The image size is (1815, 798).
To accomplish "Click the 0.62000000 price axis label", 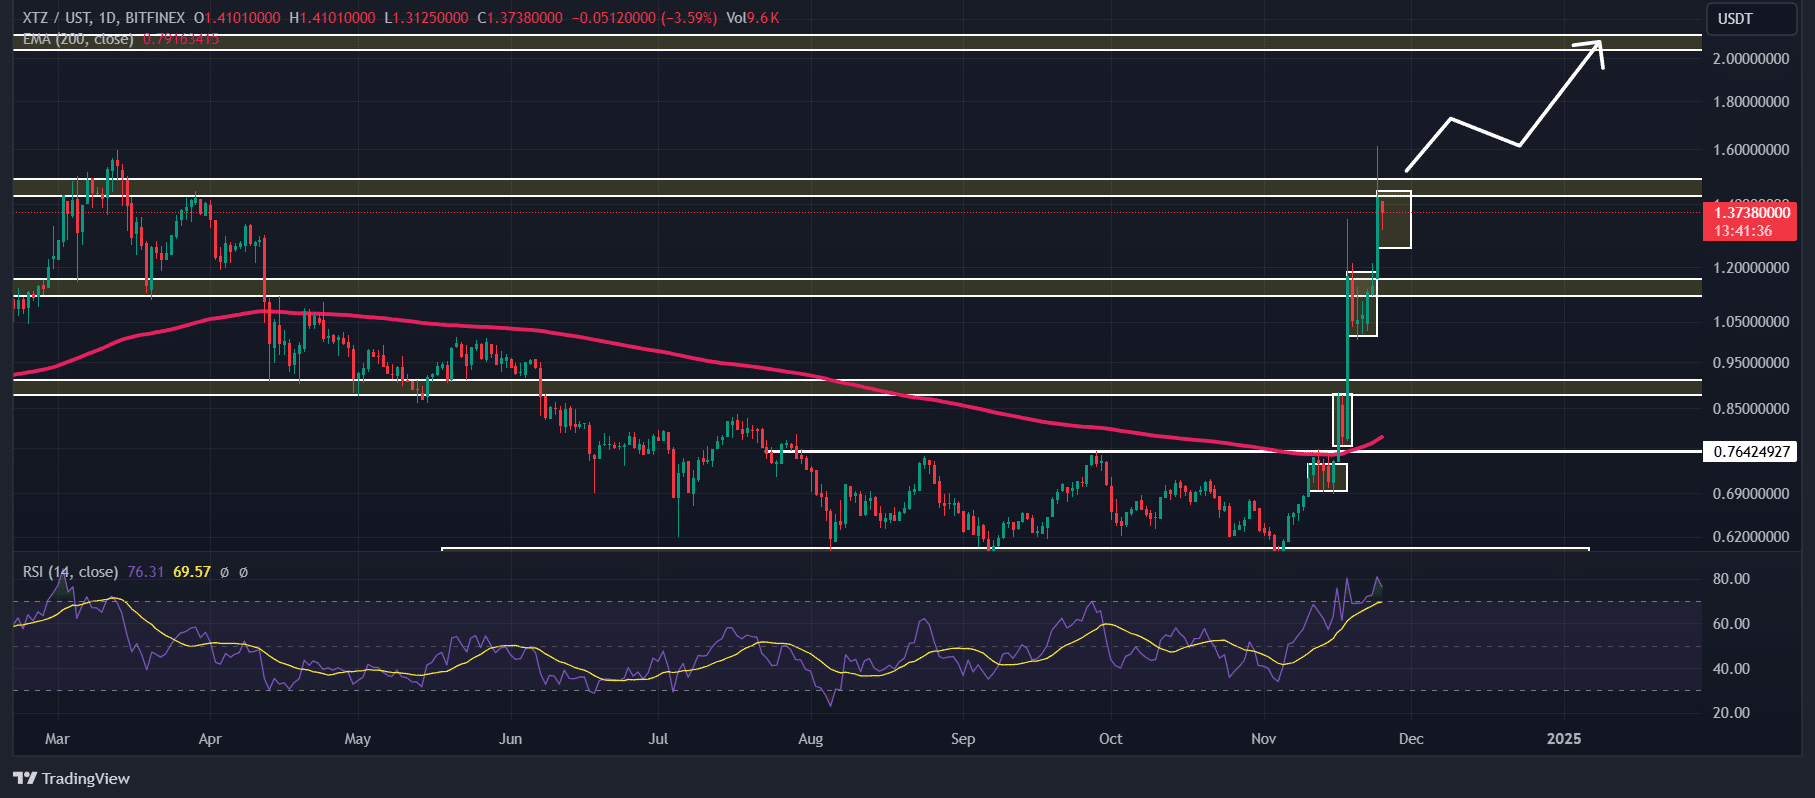I will click(1751, 537).
